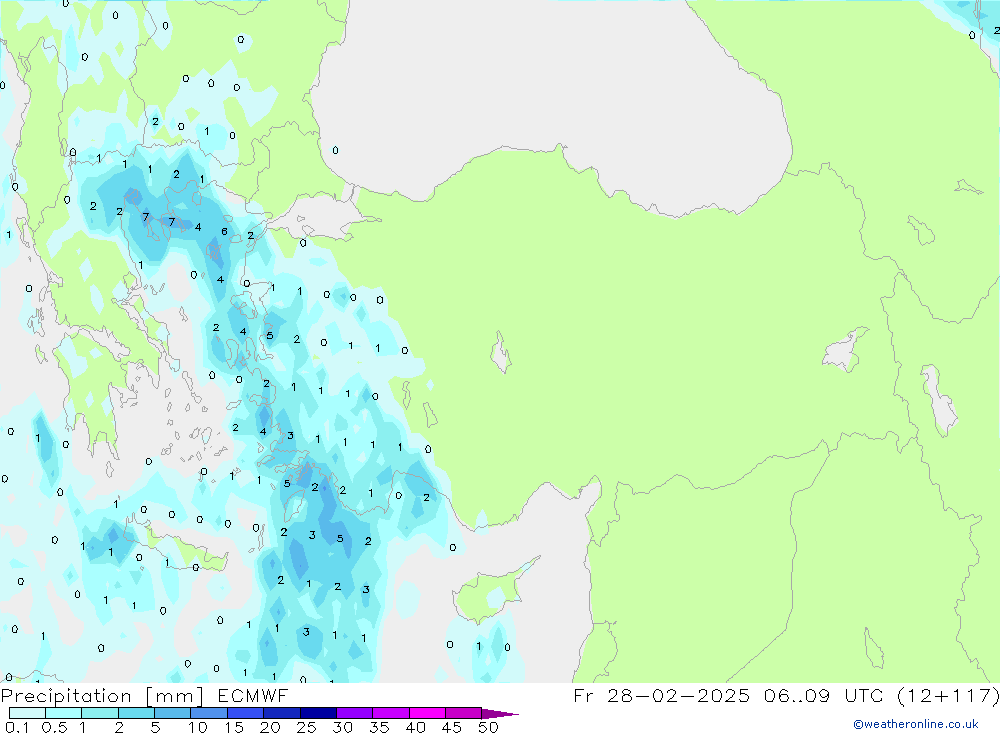
Task: Click the purple arrow tip of the legend
Action: pyautogui.click(x=500, y=714)
